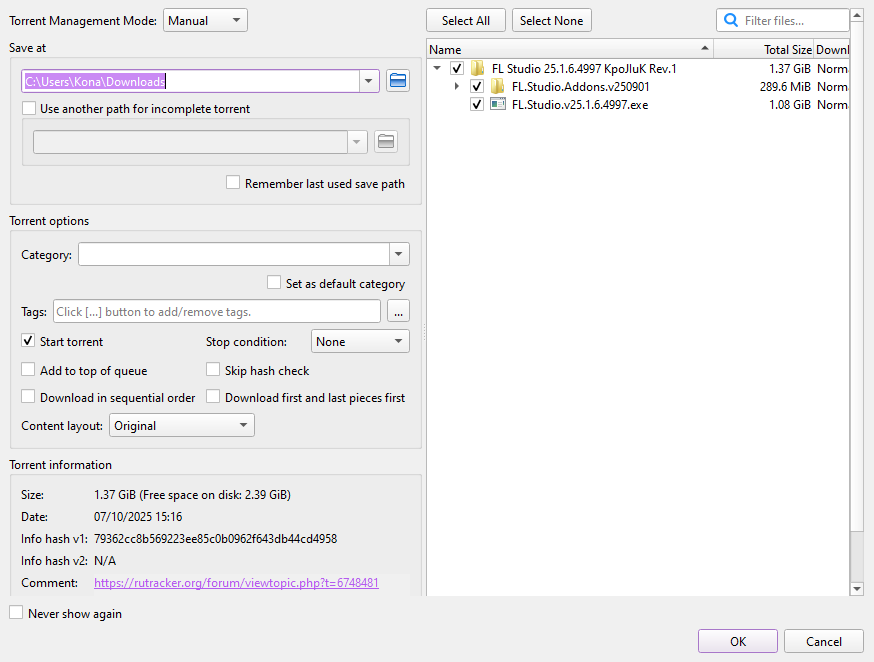The width and height of the screenshot is (874, 662).
Task: Click the FL.Studio.v25.1.6.4997.exe file icon
Action: pyautogui.click(x=497, y=105)
